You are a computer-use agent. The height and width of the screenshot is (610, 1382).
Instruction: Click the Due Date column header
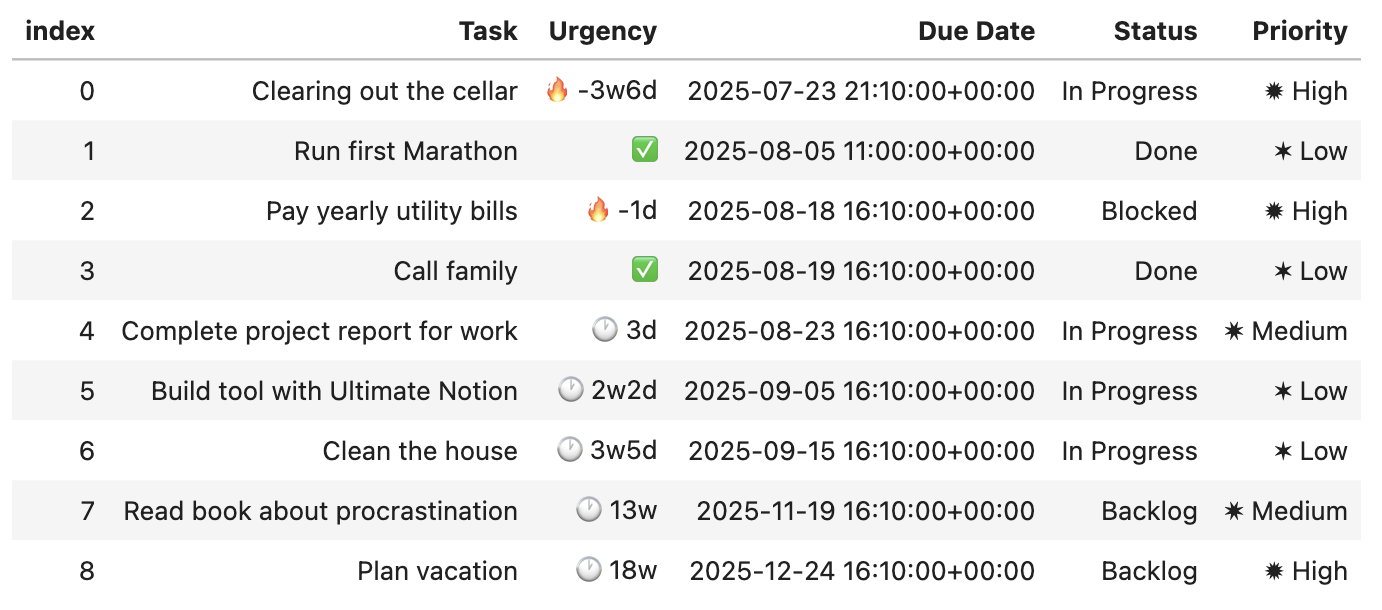(977, 31)
